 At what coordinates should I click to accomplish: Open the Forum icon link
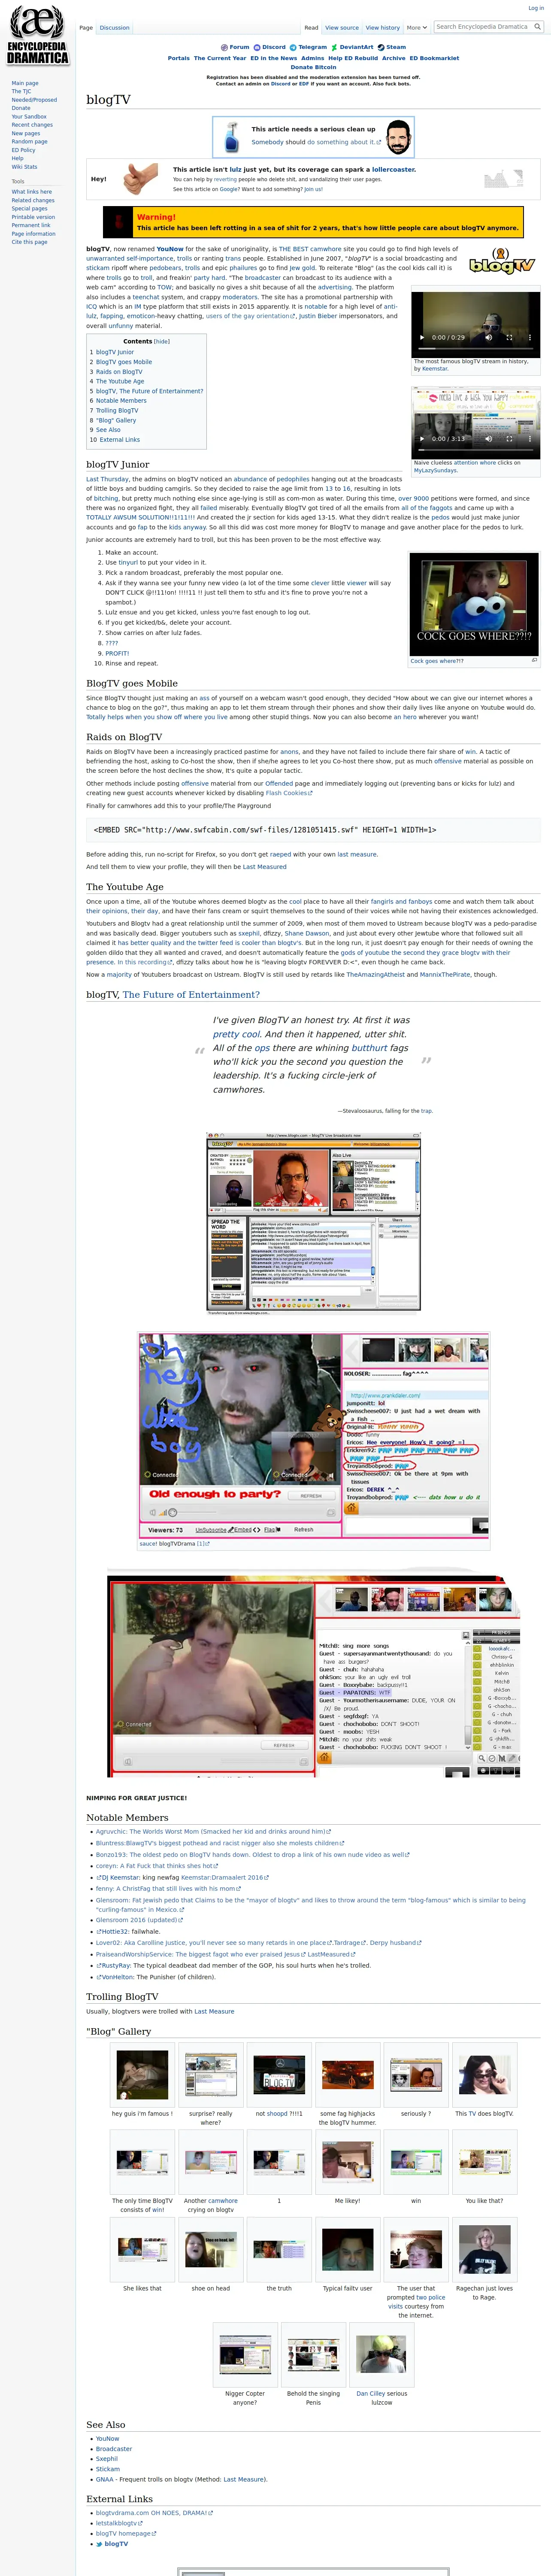coord(224,47)
